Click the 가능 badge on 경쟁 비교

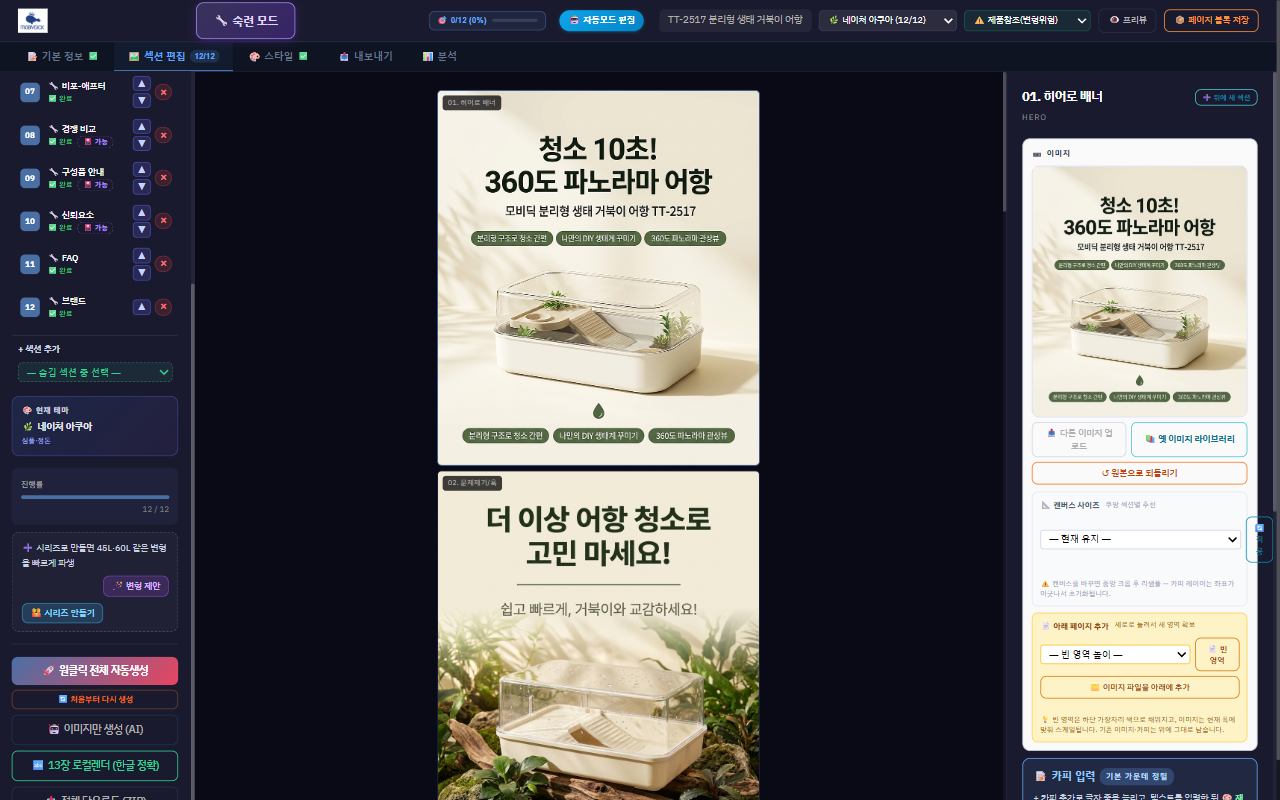tap(97, 141)
